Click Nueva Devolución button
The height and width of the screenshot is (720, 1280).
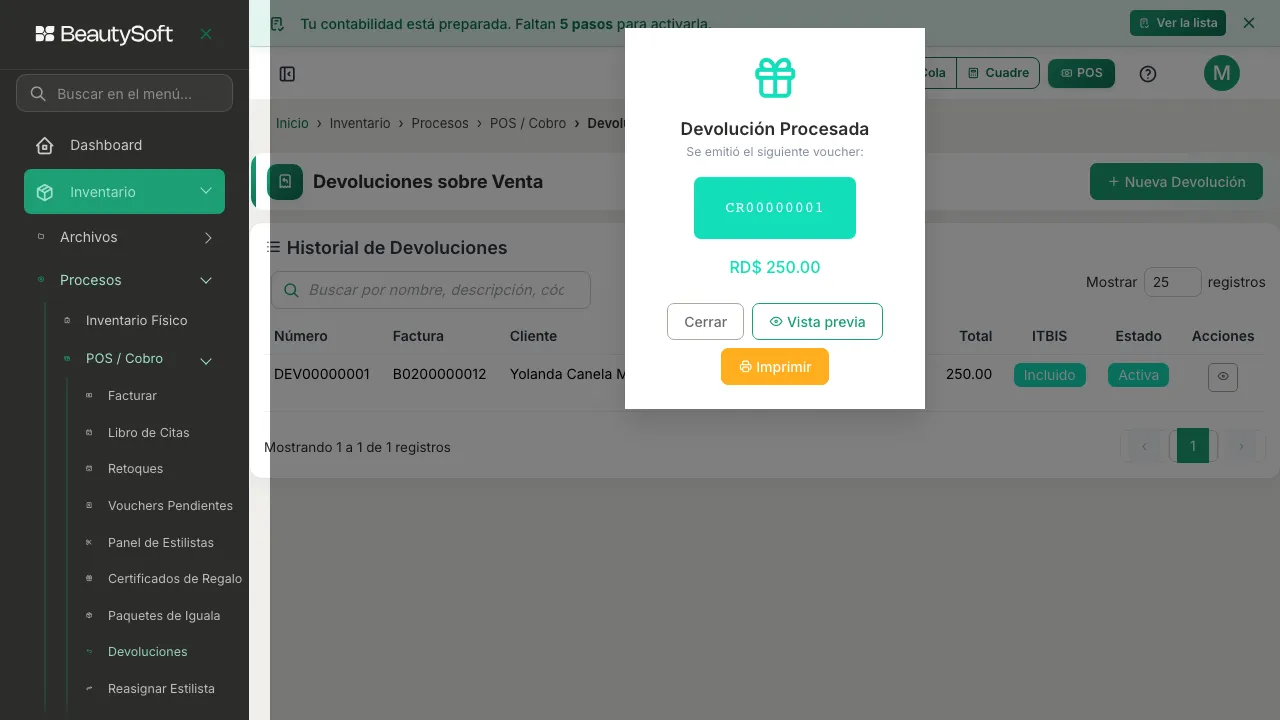tap(1176, 182)
